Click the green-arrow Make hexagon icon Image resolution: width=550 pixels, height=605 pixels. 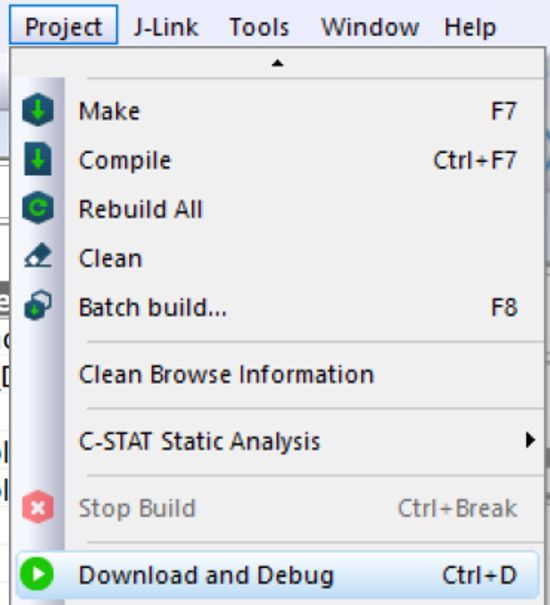click(x=38, y=110)
